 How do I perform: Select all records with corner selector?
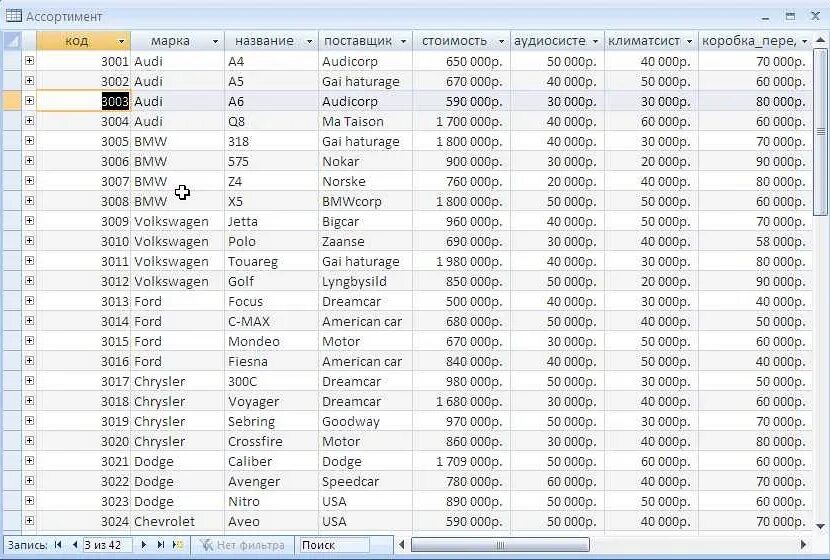tap(12, 41)
